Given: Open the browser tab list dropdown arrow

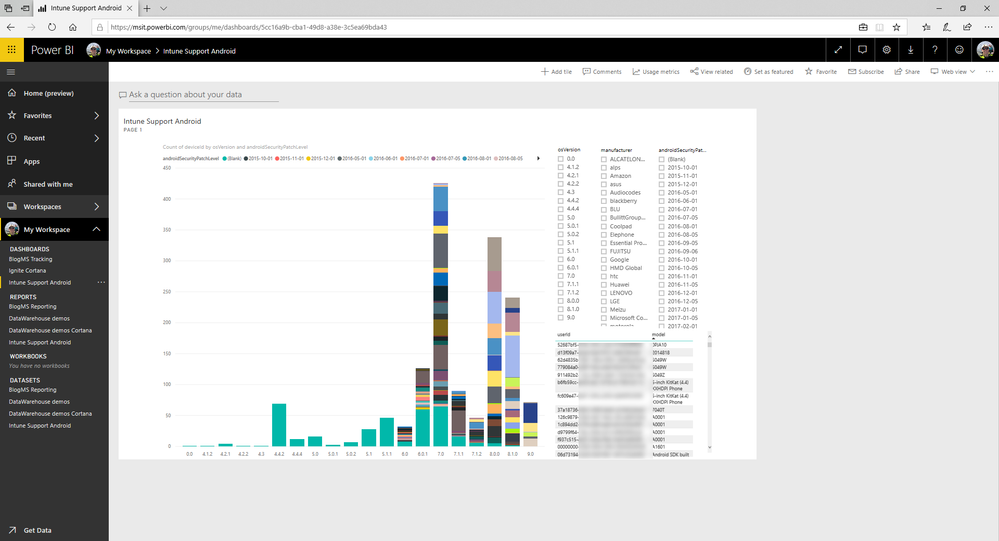Looking at the screenshot, I should coord(163,8).
